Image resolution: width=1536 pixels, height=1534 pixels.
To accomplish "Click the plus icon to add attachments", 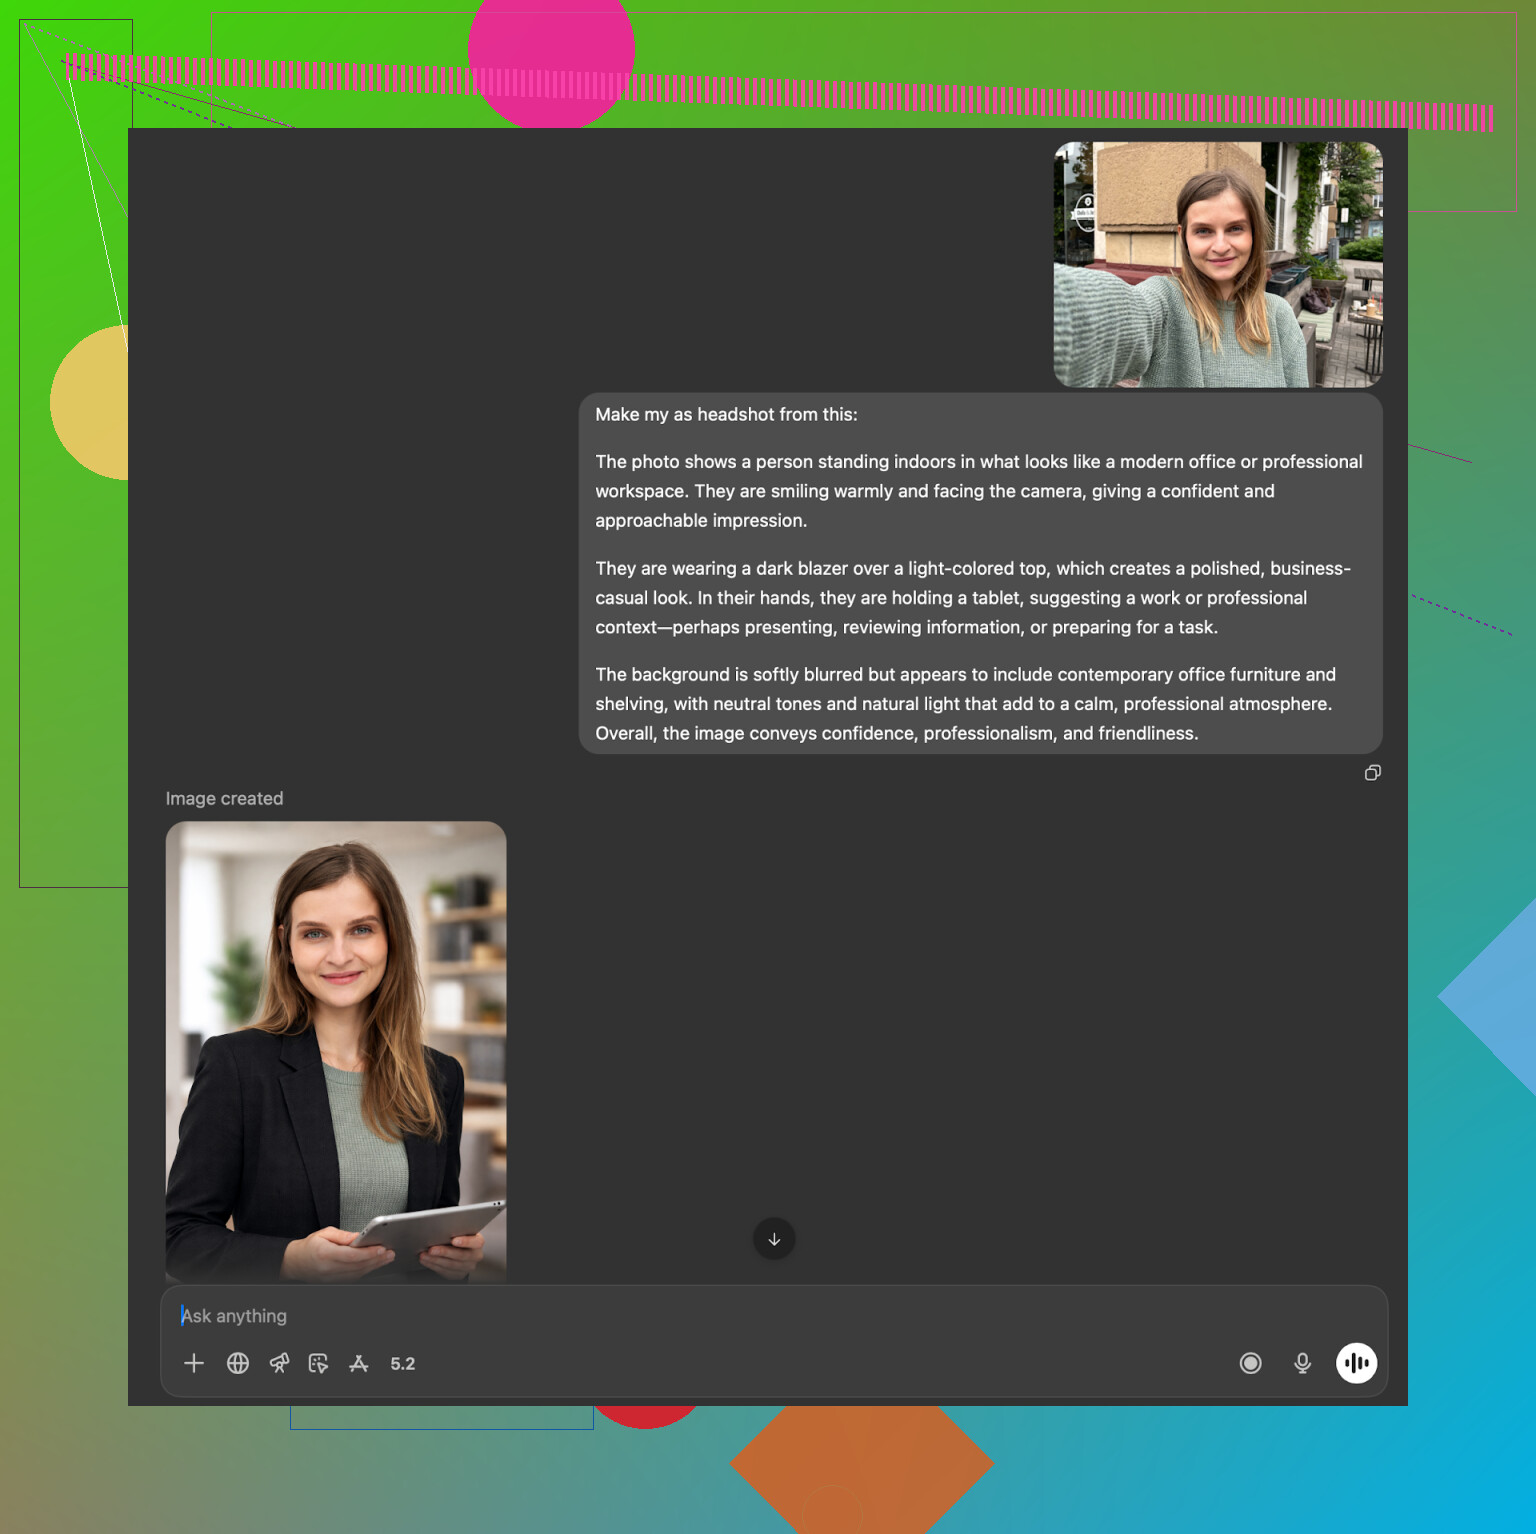I will 194,1363.
